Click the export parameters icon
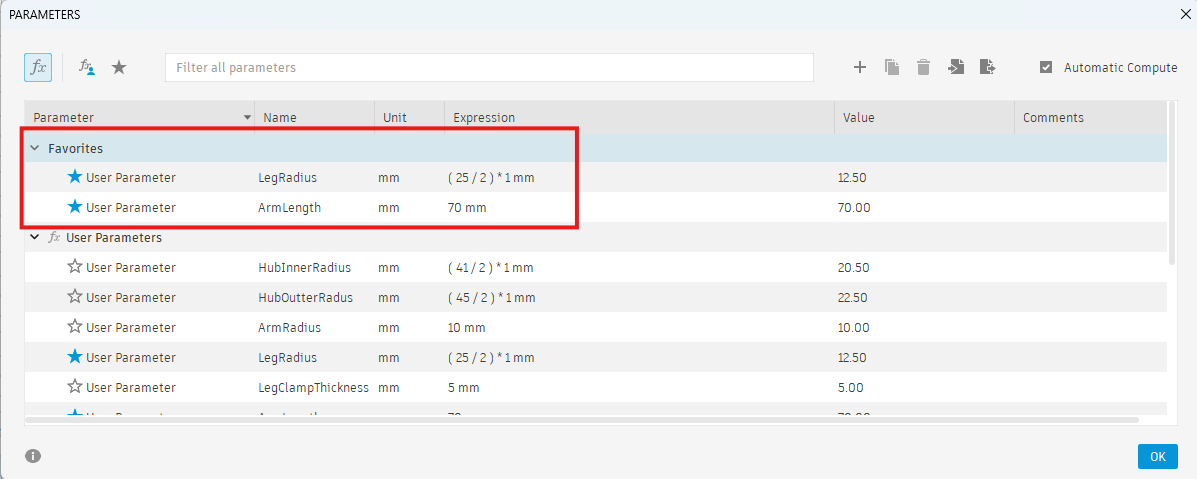Viewport: 1197px width, 479px height. point(988,67)
